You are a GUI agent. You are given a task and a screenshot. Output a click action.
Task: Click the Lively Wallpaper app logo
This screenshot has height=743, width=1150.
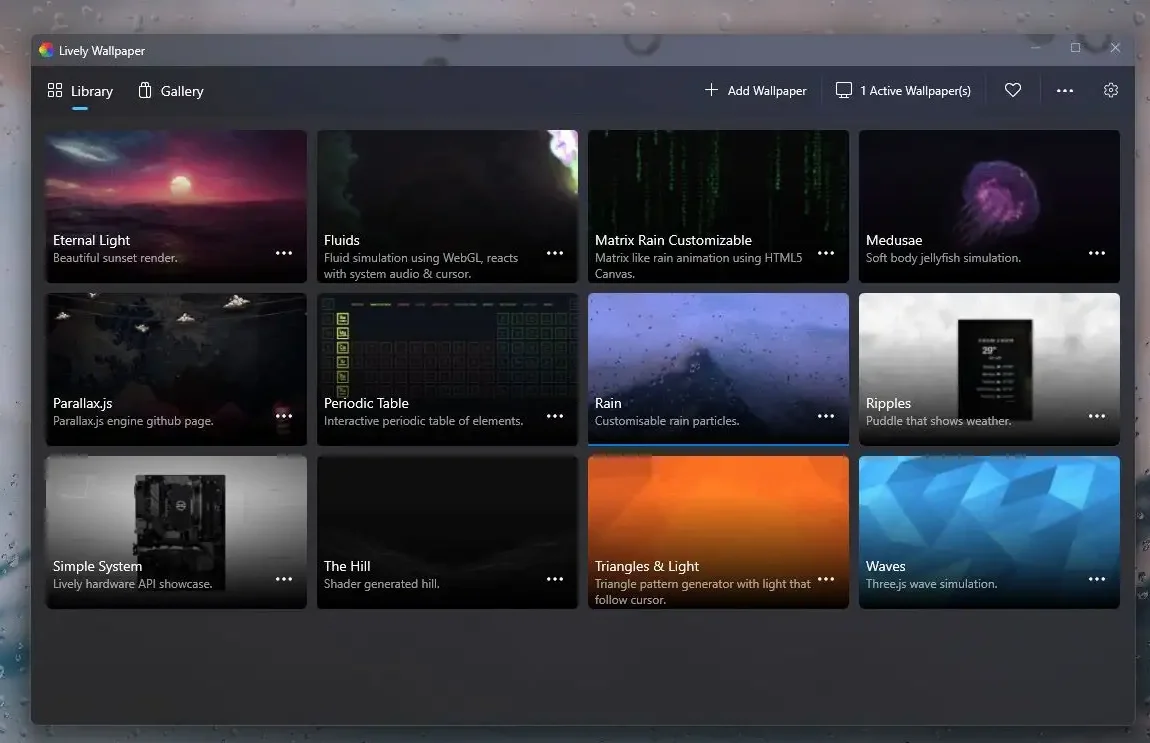[x=46, y=50]
